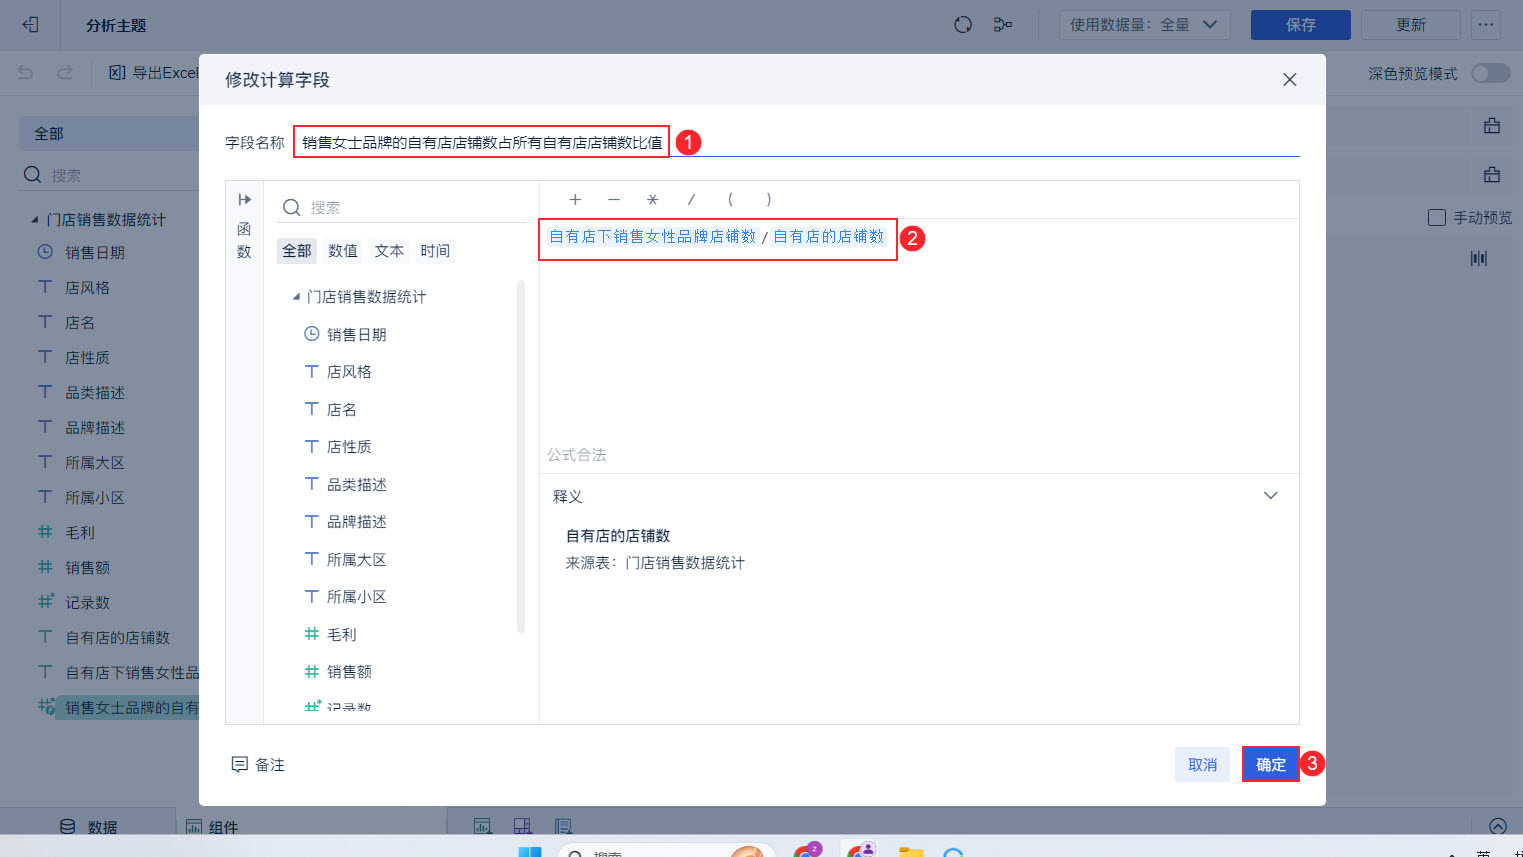The height and width of the screenshot is (857, 1523).
Task: Collapse the 释义 section chevron
Action: 1271,496
